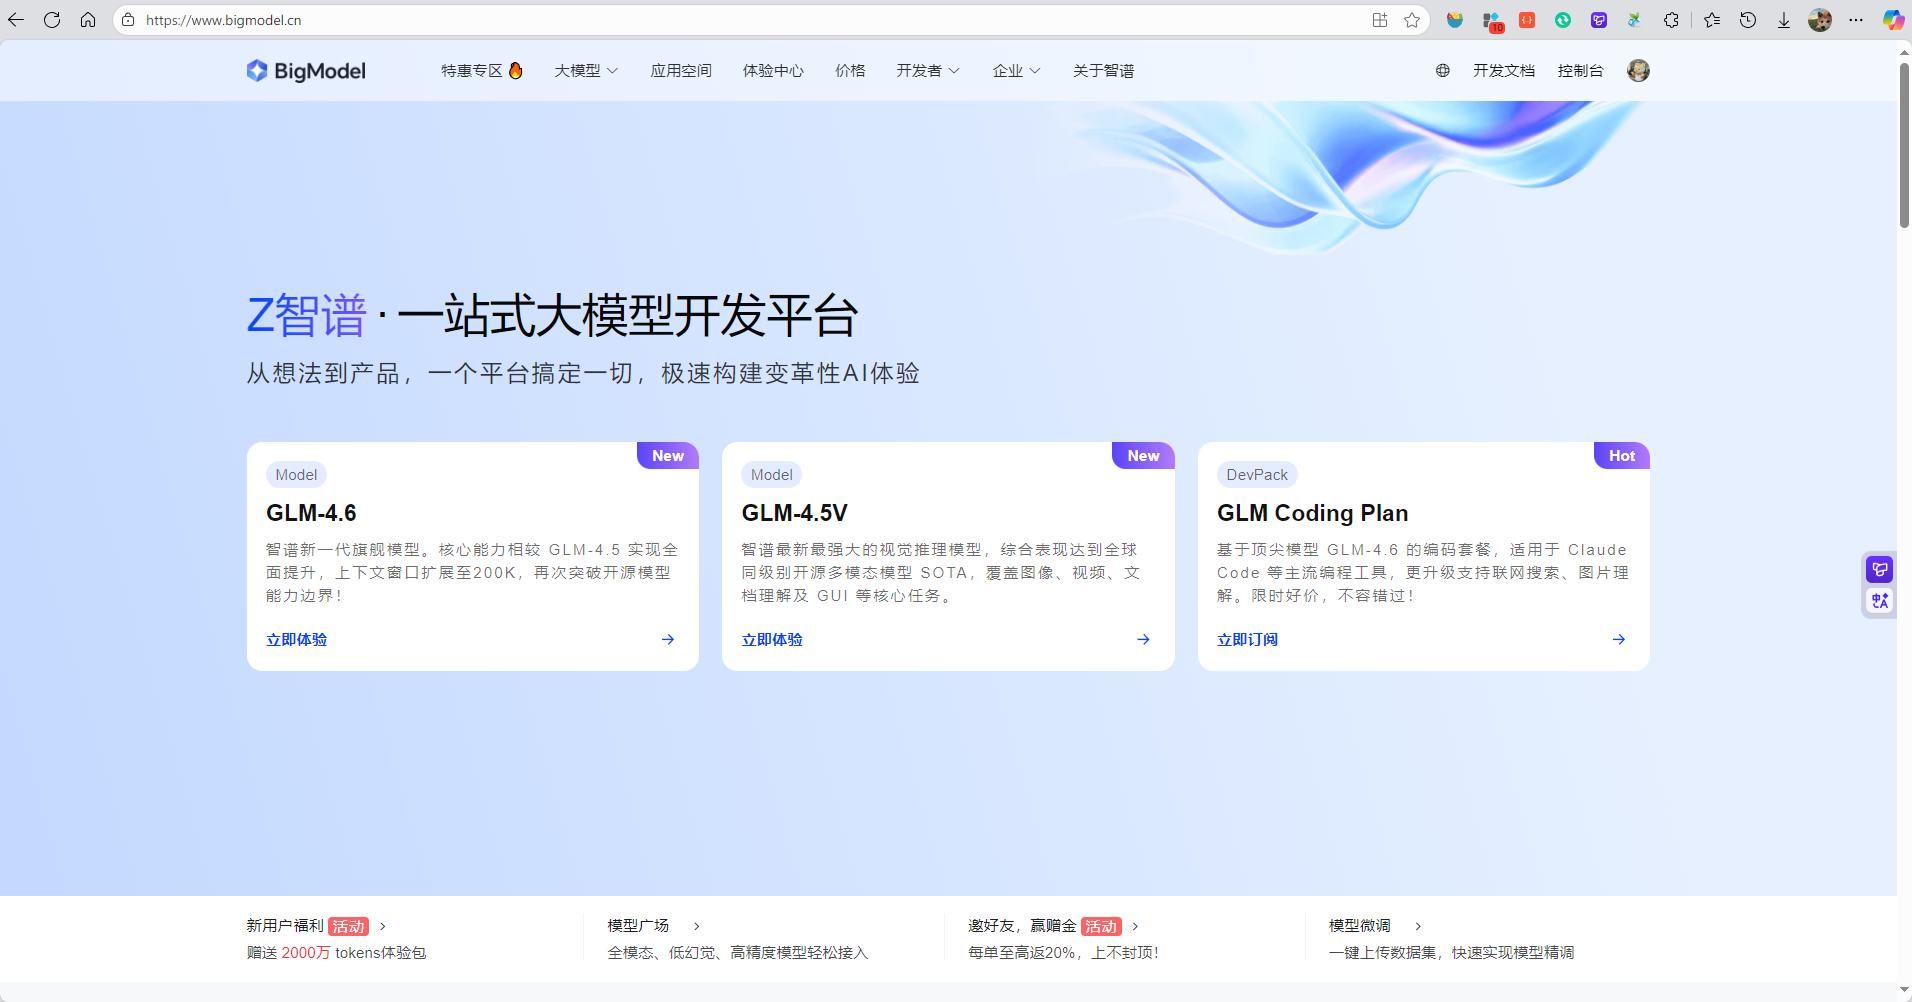Click the BigModel logo in the navigation bar
Image resolution: width=1912 pixels, height=1002 pixels.
coord(305,70)
